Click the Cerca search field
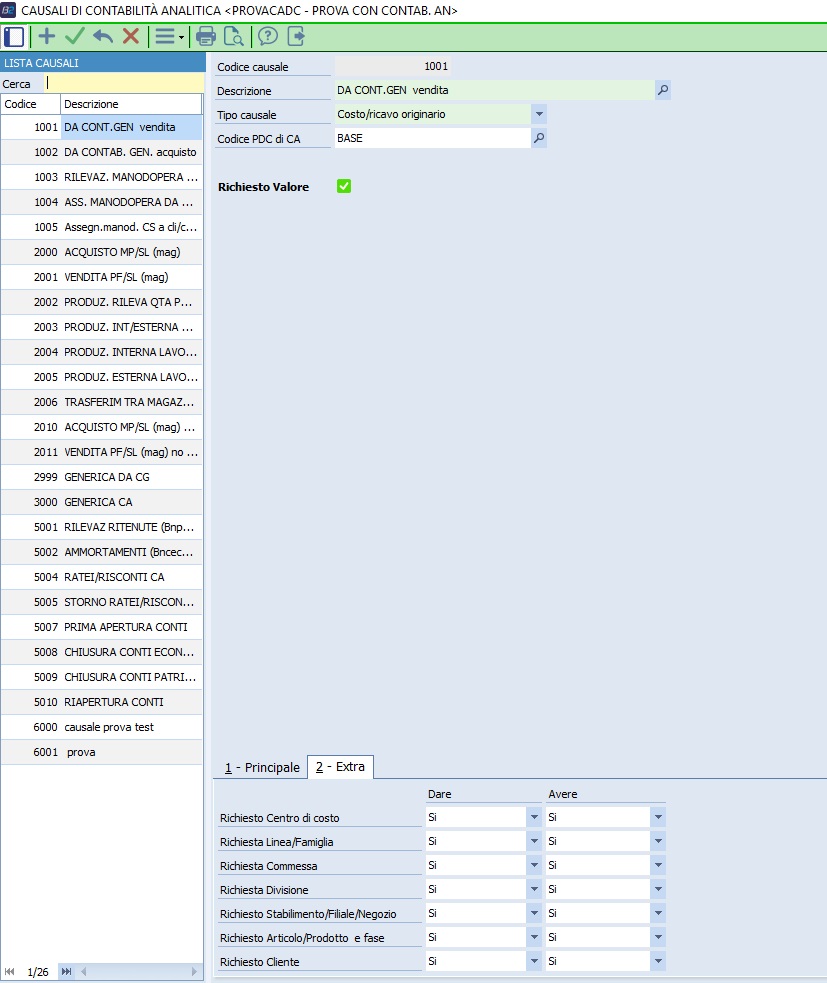 click(x=123, y=84)
